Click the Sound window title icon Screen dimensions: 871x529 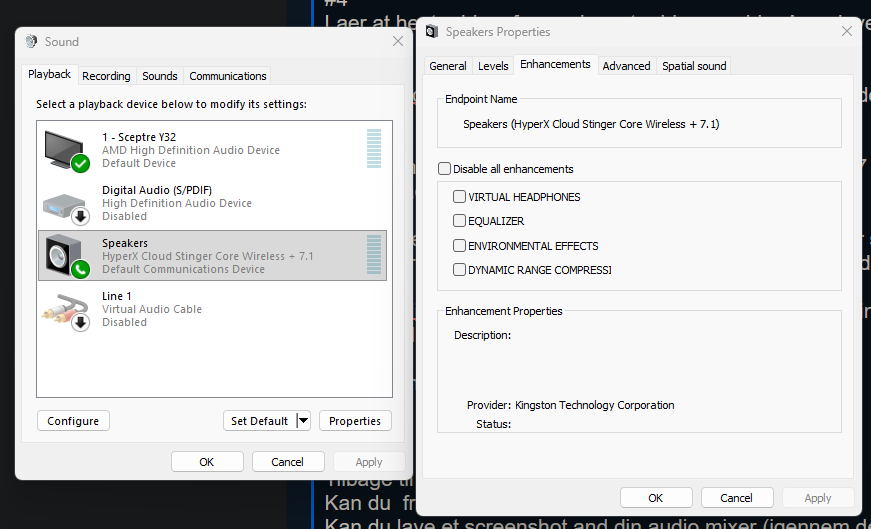pyautogui.click(x=32, y=42)
